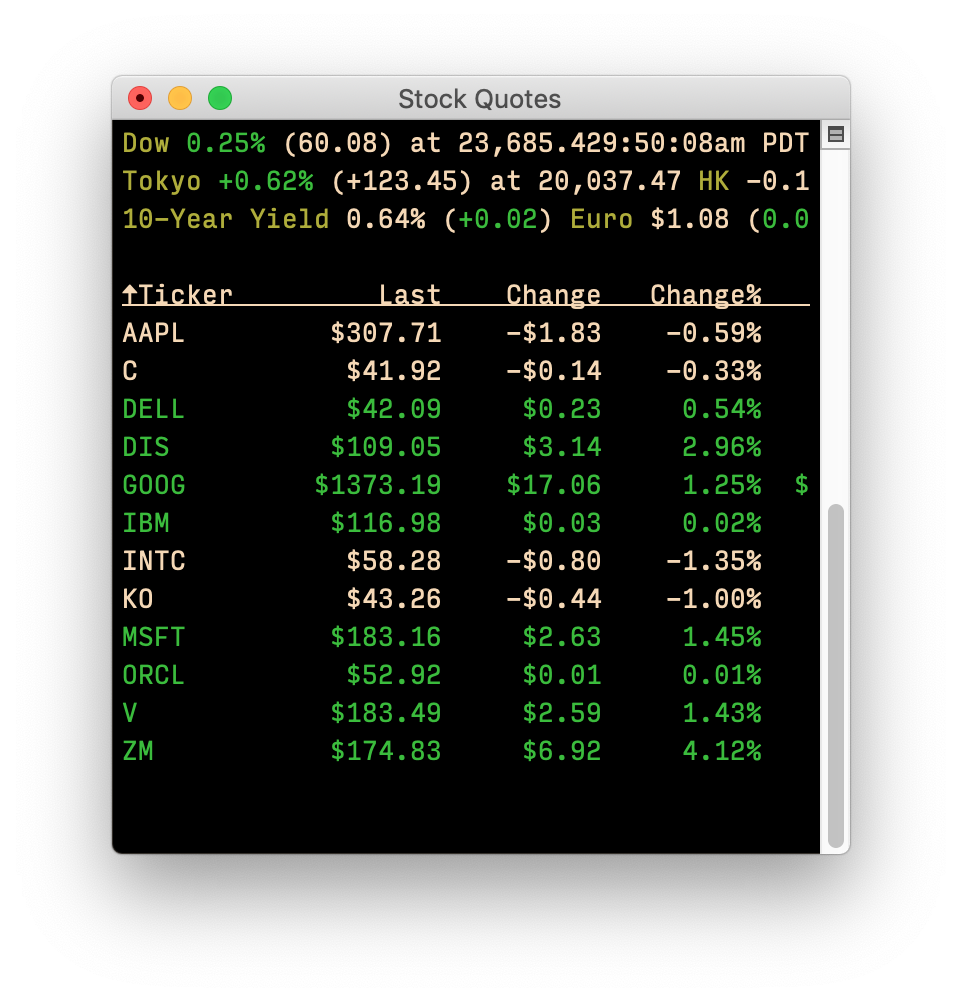The width and height of the screenshot is (962, 1002).
Task: Select the V ticker symbol
Action: pos(130,713)
